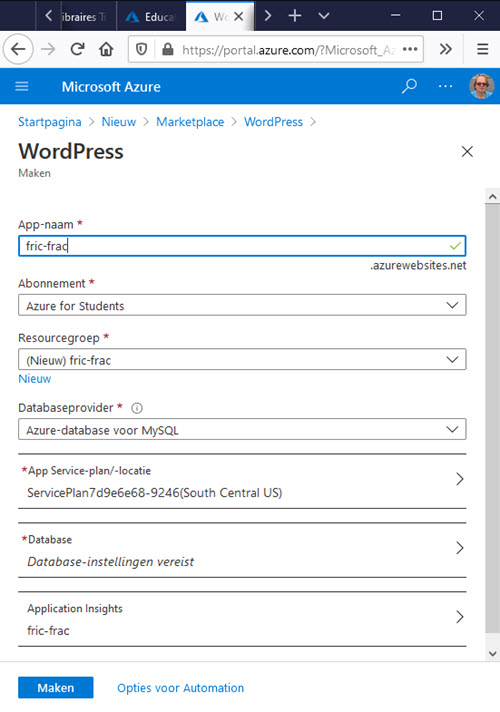Click the Azure search magnifier icon
Screen dimensions: 500x712
pos(409,86)
